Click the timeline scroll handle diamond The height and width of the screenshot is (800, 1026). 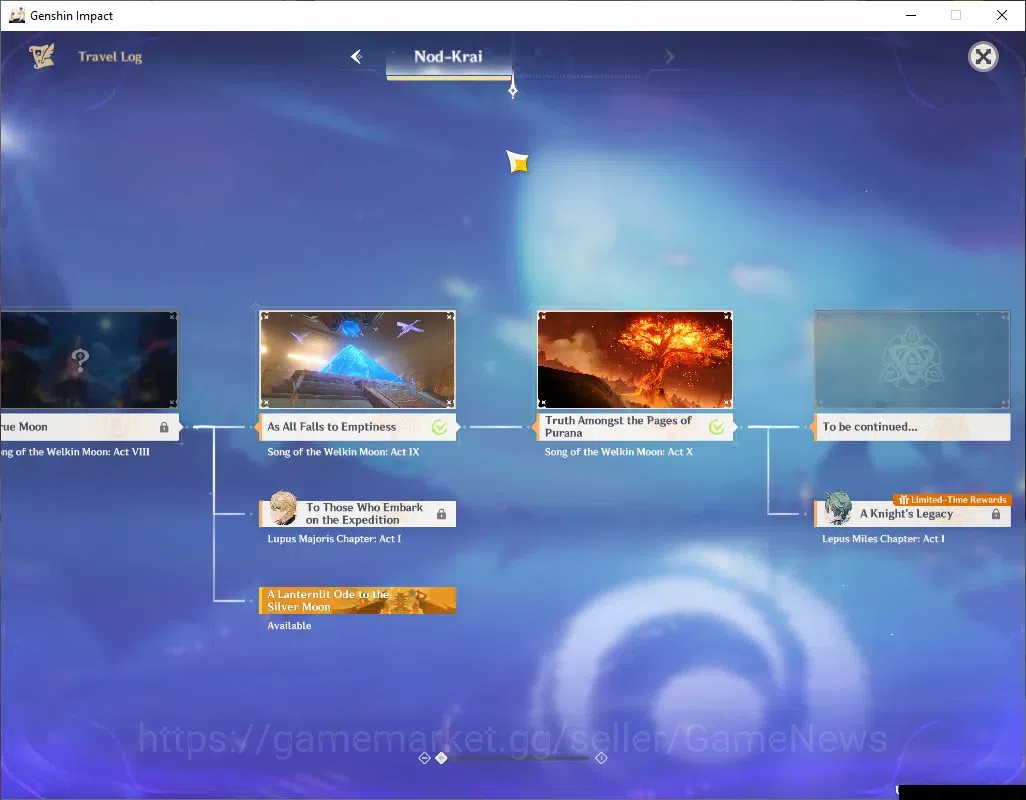tap(442, 757)
